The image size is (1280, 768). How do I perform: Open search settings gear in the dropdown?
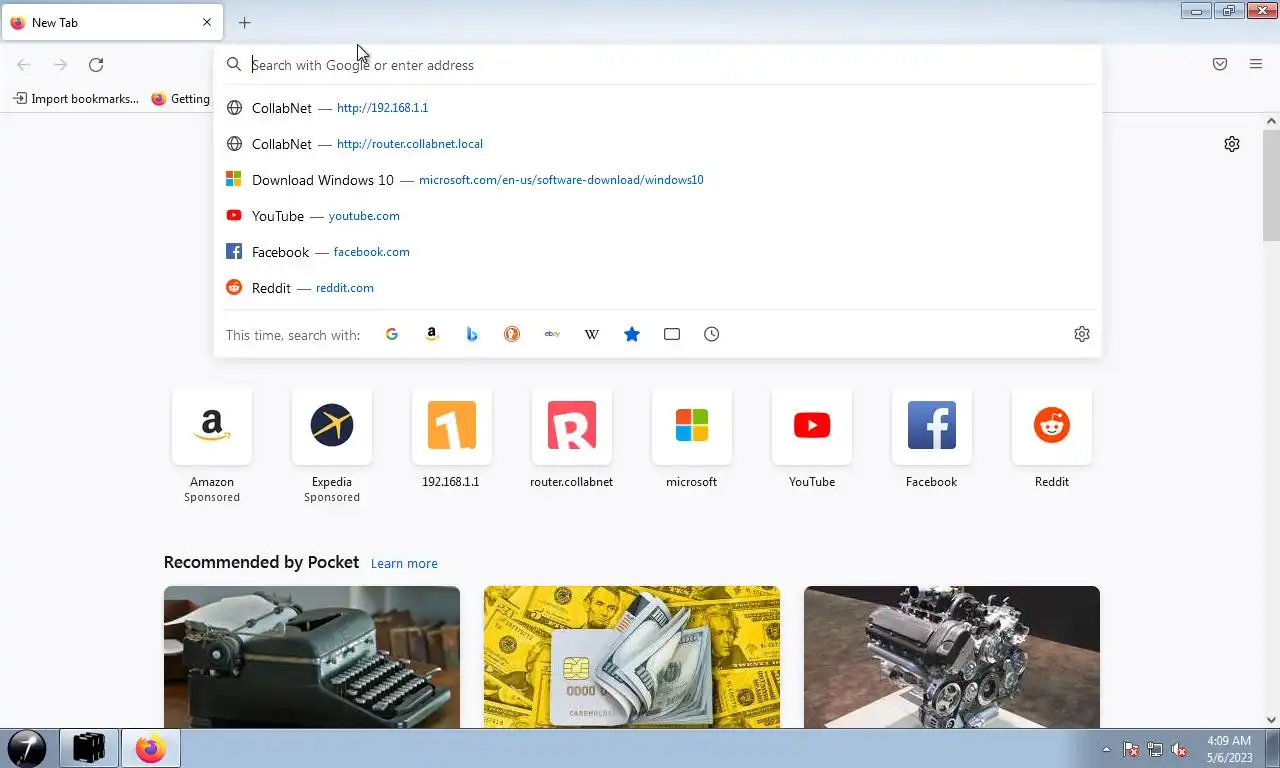pyautogui.click(x=1082, y=334)
